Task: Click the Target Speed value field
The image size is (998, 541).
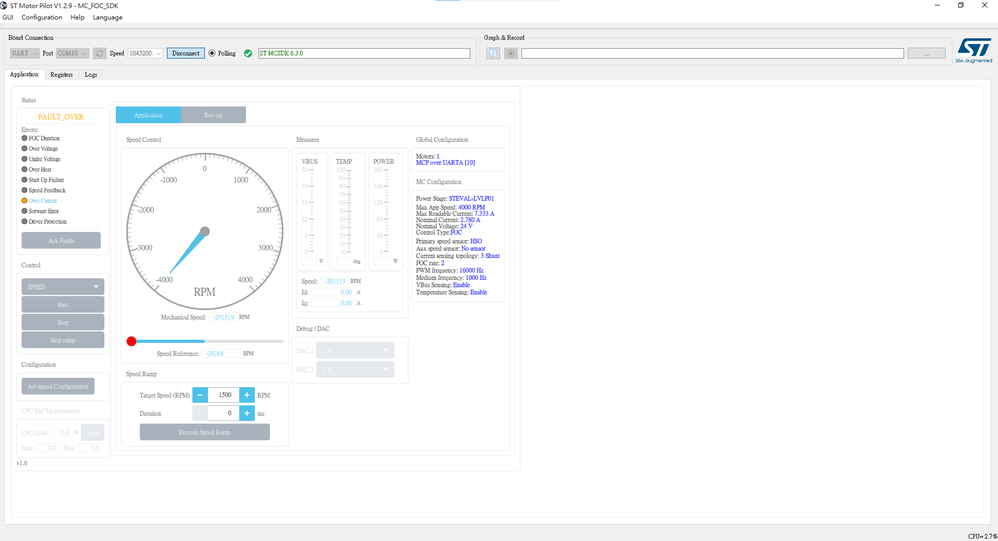Action: tap(223, 395)
